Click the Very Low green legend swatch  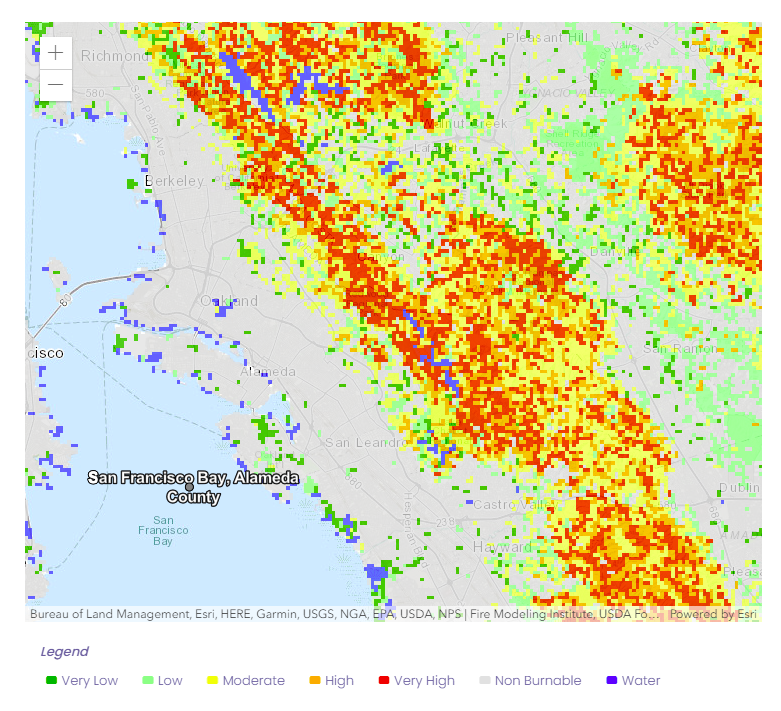click(x=51, y=680)
